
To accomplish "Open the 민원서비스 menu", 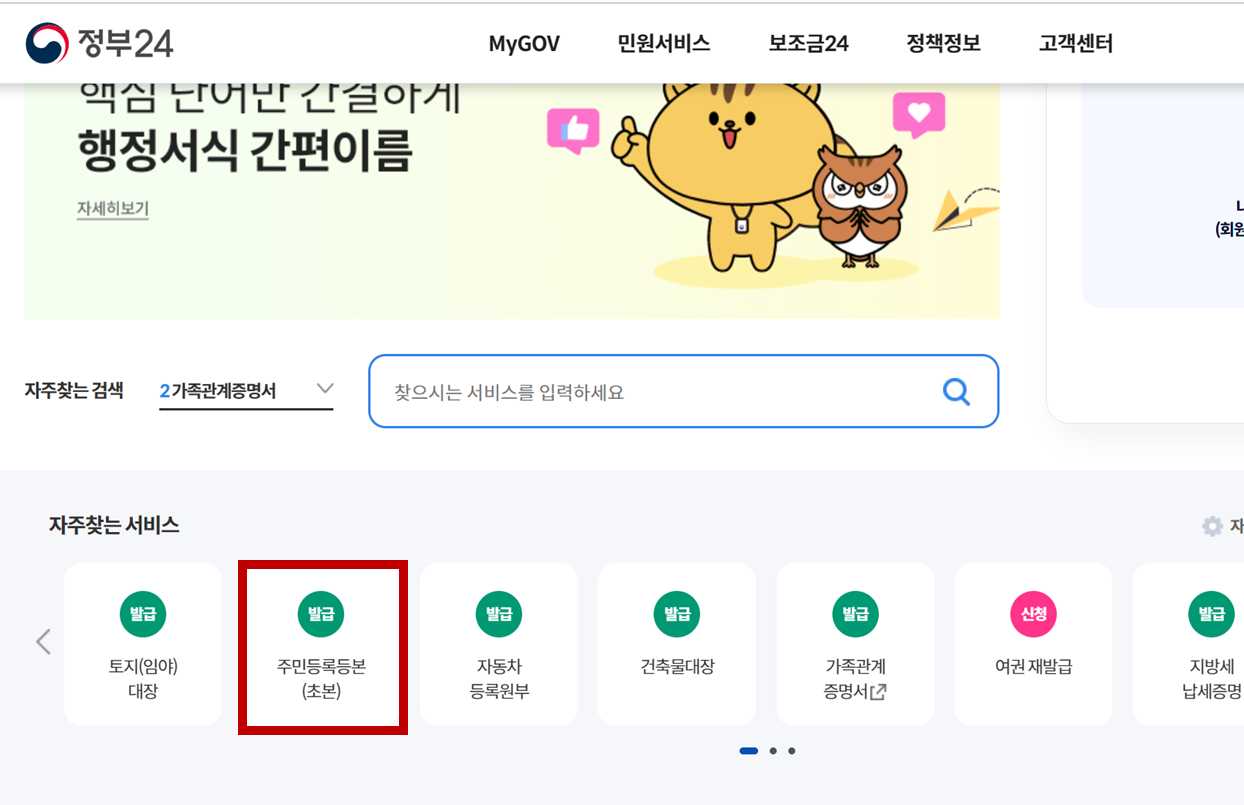I will click(664, 43).
